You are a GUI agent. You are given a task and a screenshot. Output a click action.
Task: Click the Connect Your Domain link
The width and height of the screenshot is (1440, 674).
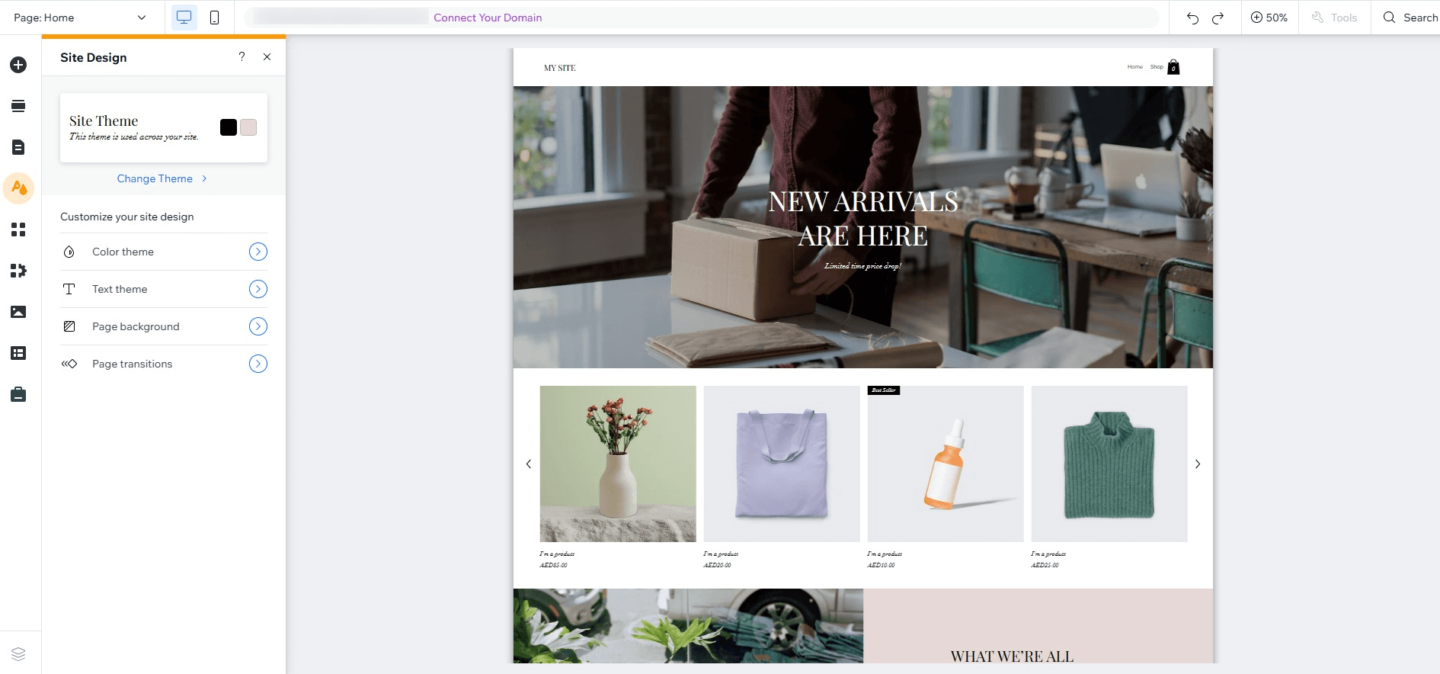[x=488, y=17]
